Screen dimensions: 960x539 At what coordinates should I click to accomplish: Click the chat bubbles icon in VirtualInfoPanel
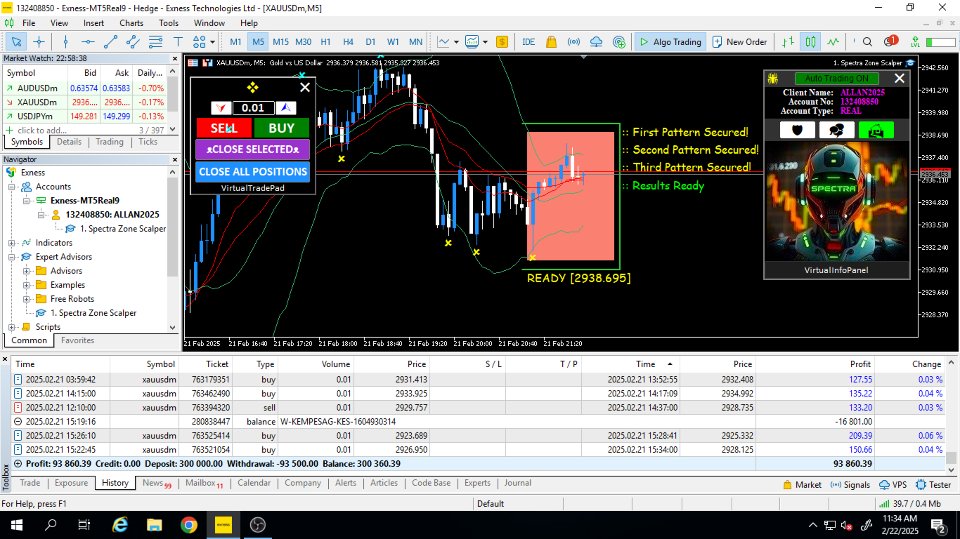[836, 130]
